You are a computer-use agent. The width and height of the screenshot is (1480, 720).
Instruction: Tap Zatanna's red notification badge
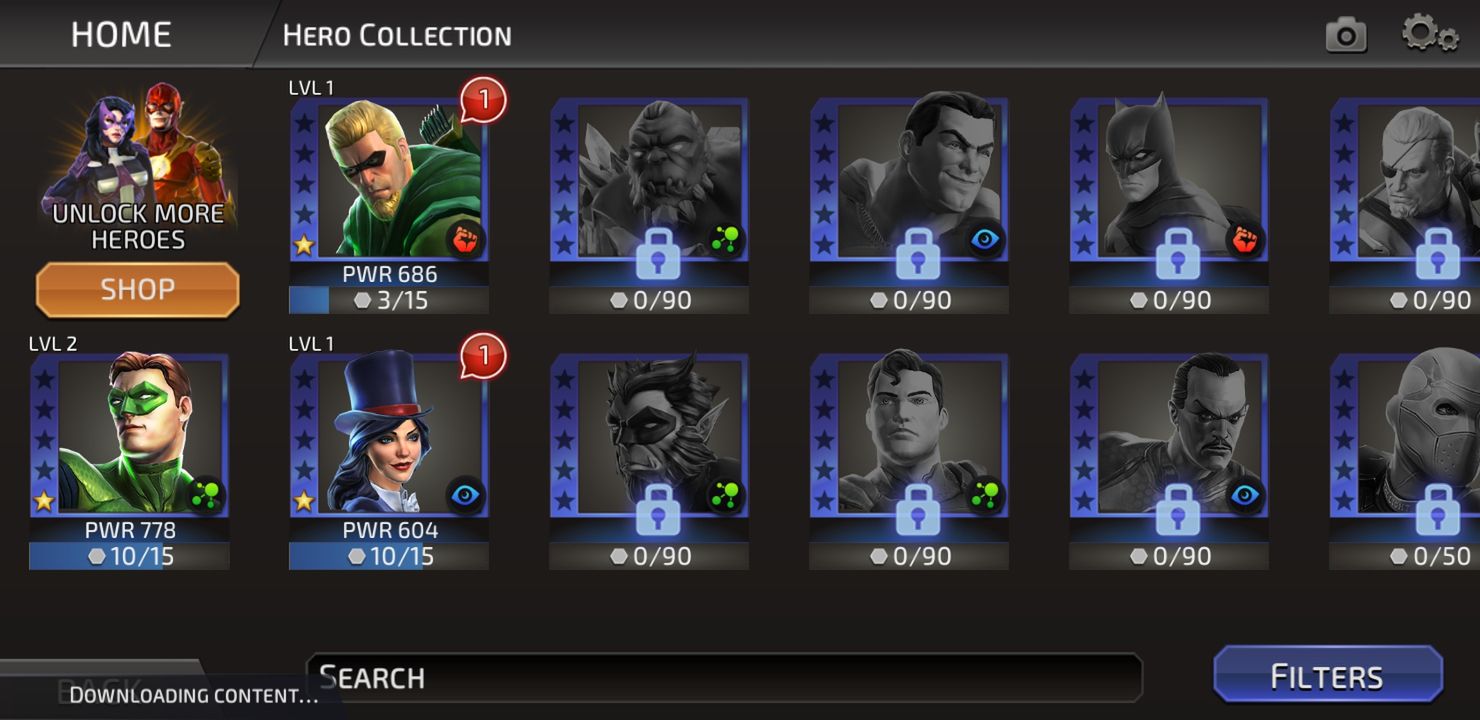click(484, 356)
